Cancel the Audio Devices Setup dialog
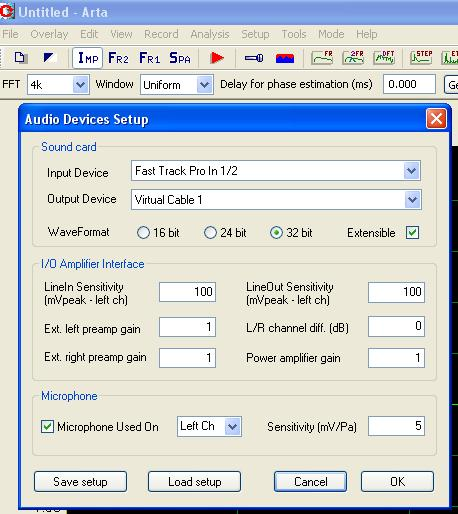This screenshot has height=514, width=458. [310, 481]
